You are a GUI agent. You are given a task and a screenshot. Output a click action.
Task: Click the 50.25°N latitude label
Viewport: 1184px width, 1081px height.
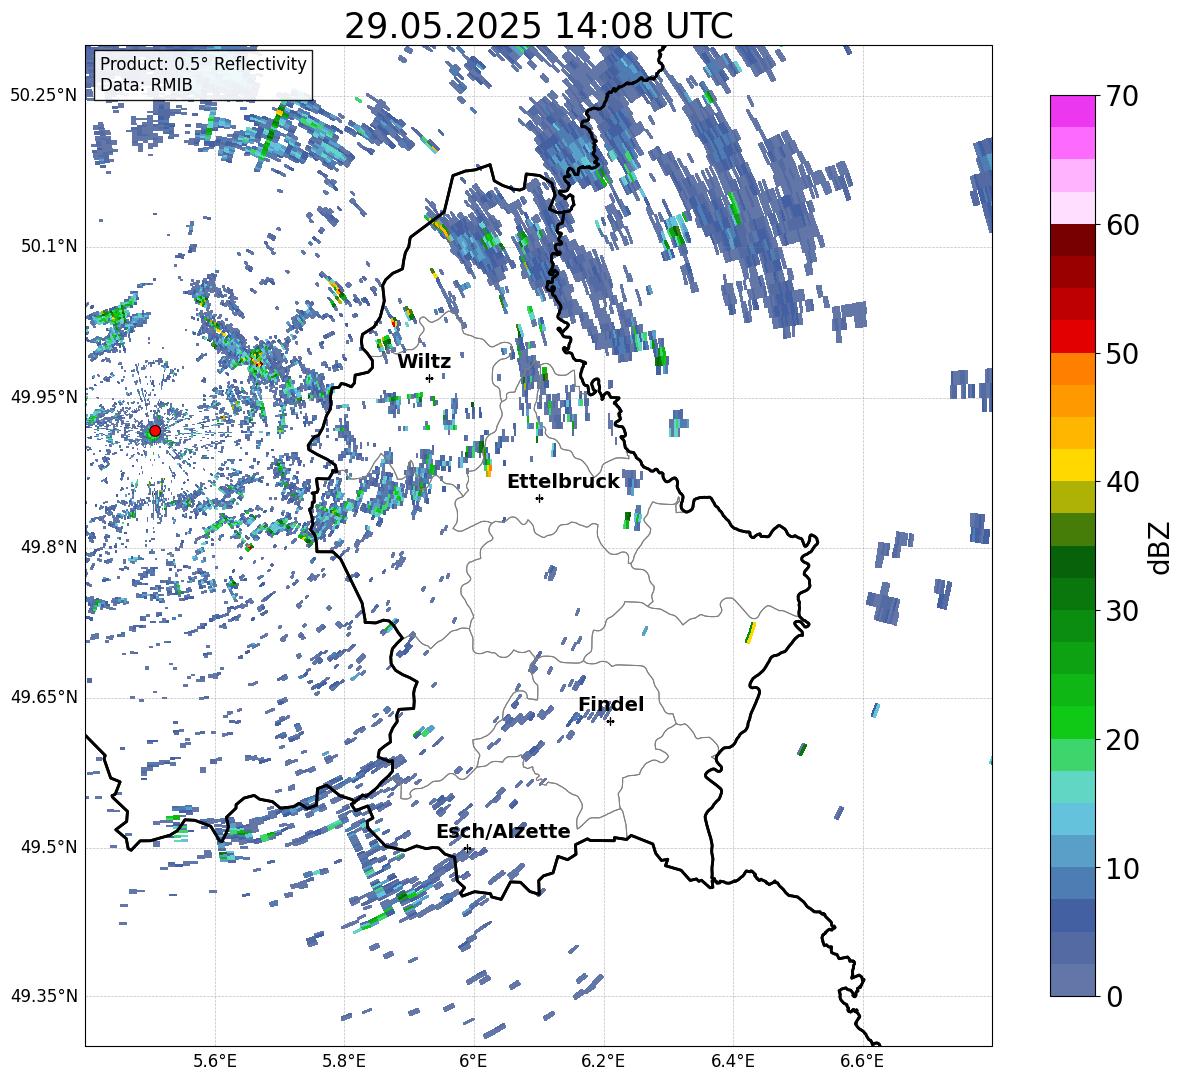pyautogui.click(x=44, y=96)
